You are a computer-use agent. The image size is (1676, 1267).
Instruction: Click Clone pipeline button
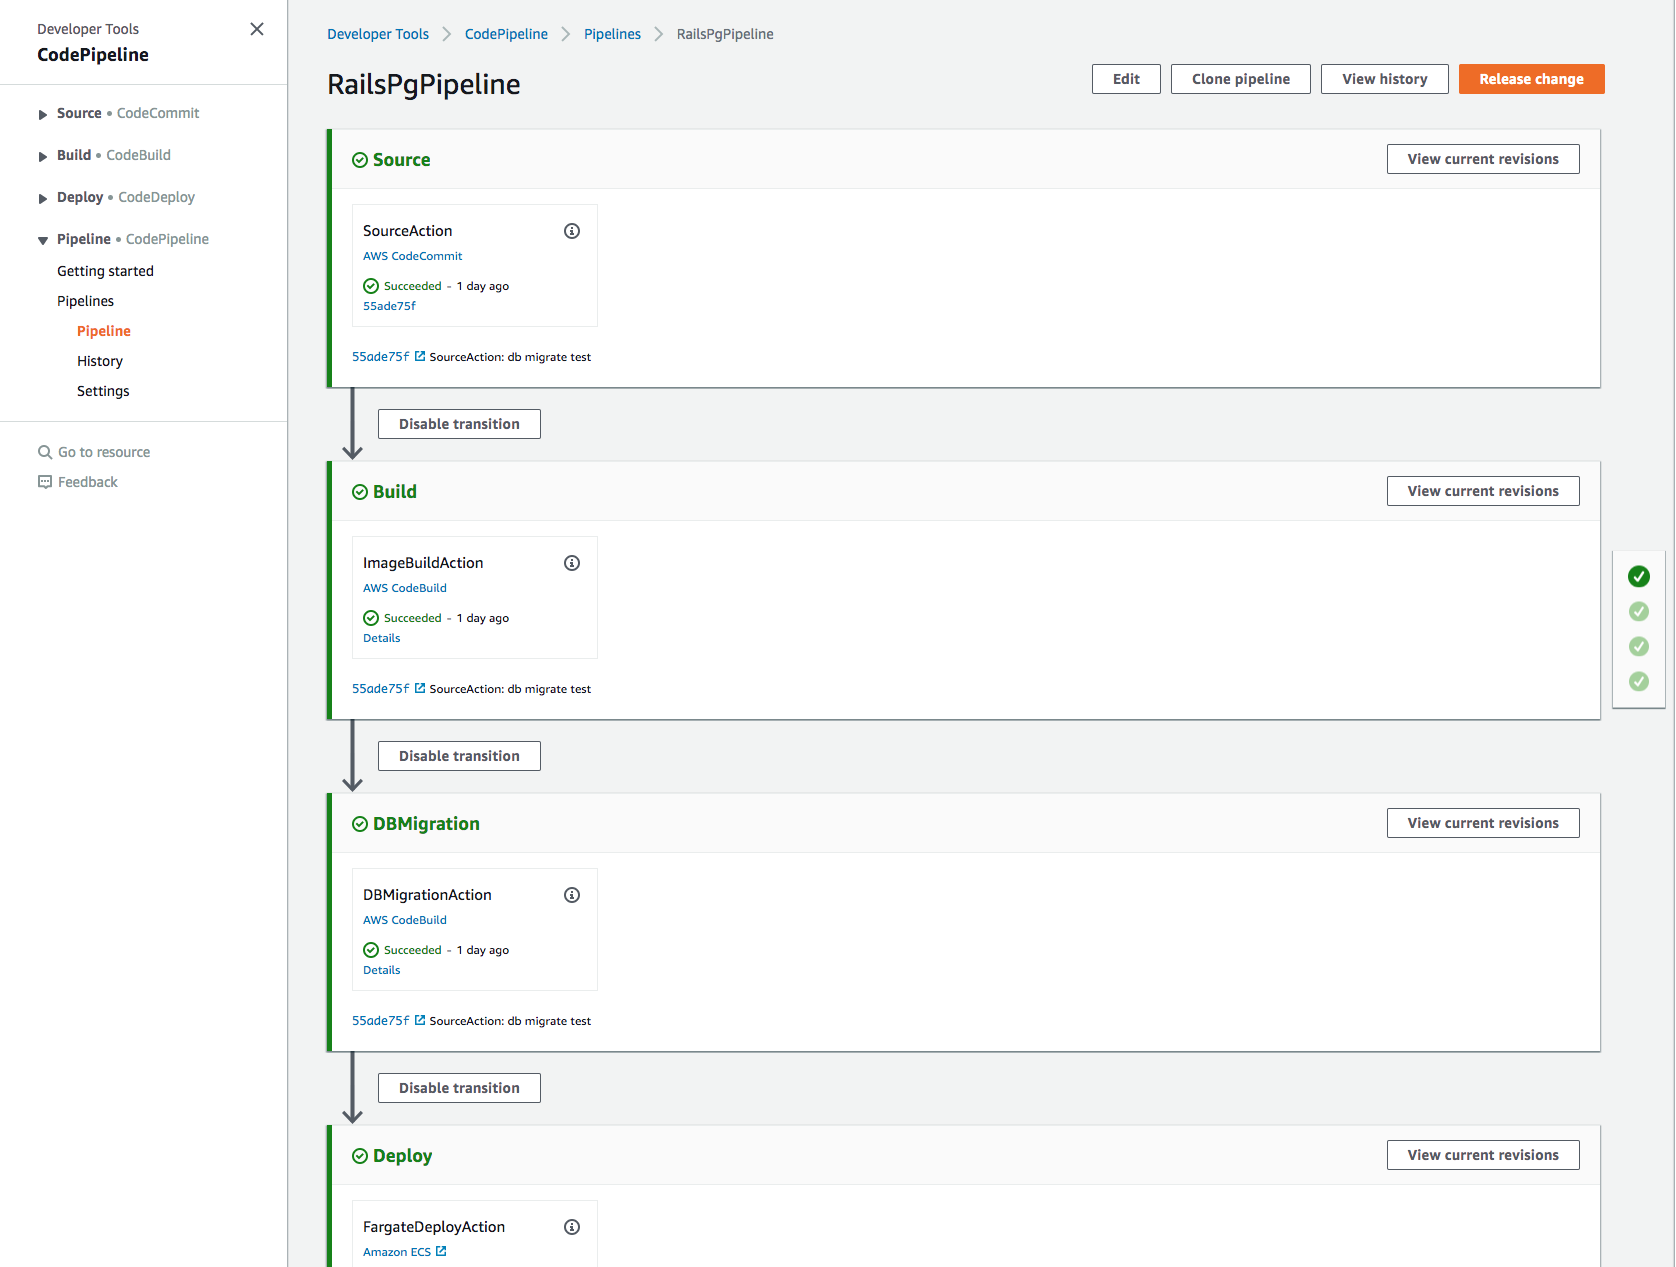pyautogui.click(x=1241, y=79)
